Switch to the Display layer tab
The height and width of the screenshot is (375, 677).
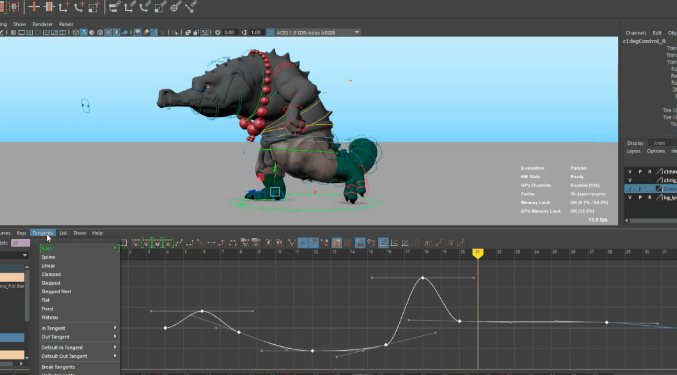(635, 143)
